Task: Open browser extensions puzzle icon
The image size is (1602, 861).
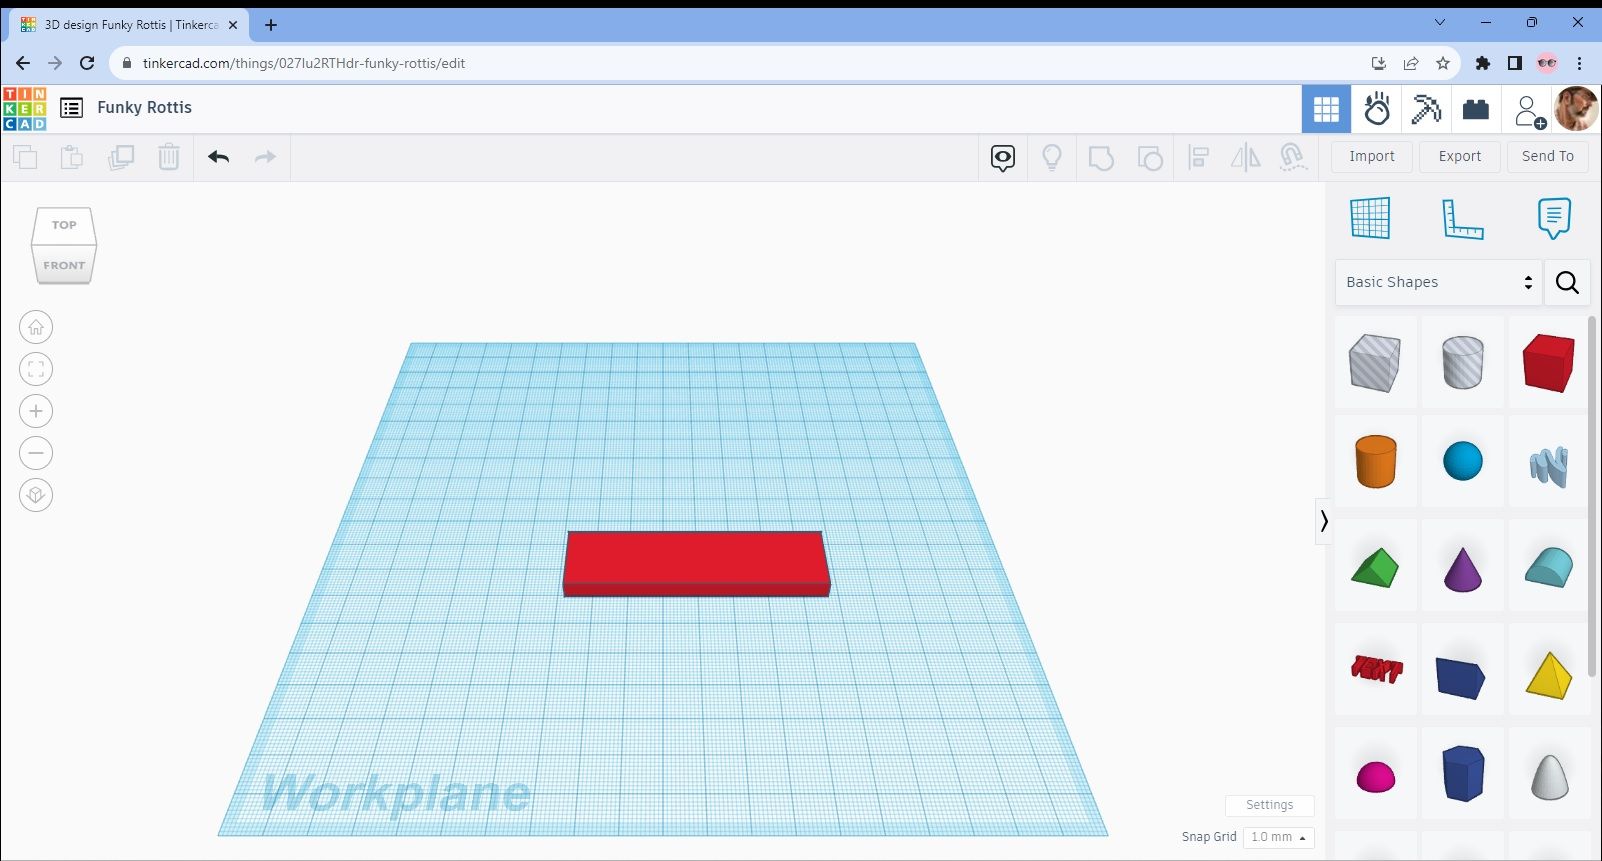Action: point(1483,63)
